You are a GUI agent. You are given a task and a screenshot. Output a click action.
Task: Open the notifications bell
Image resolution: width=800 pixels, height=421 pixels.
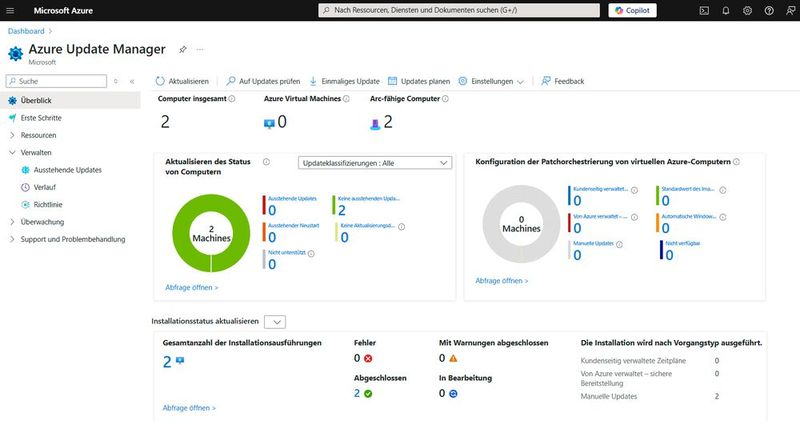pyautogui.click(x=726, y=10)
